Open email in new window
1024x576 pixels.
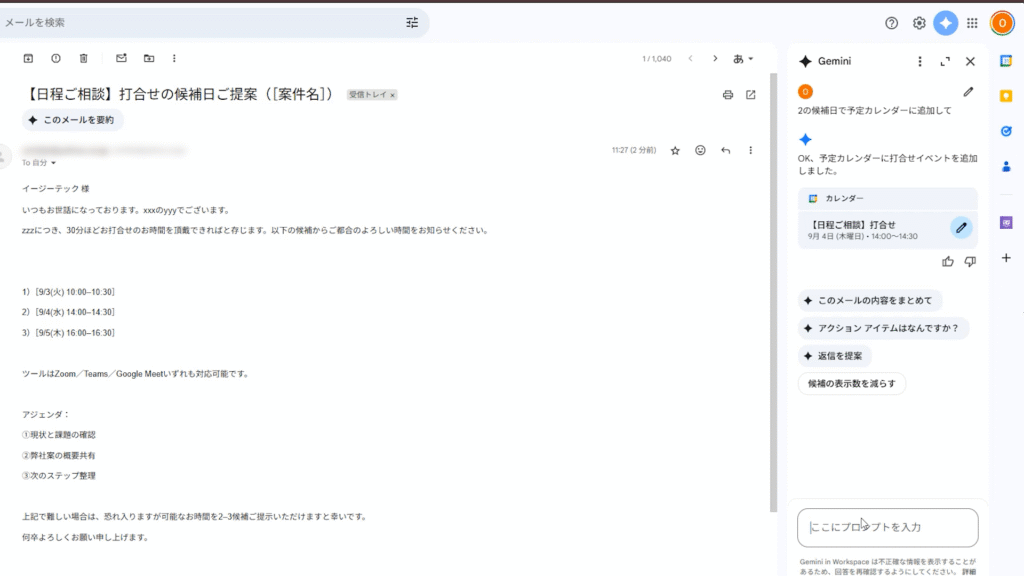click(x=751, y=95)
